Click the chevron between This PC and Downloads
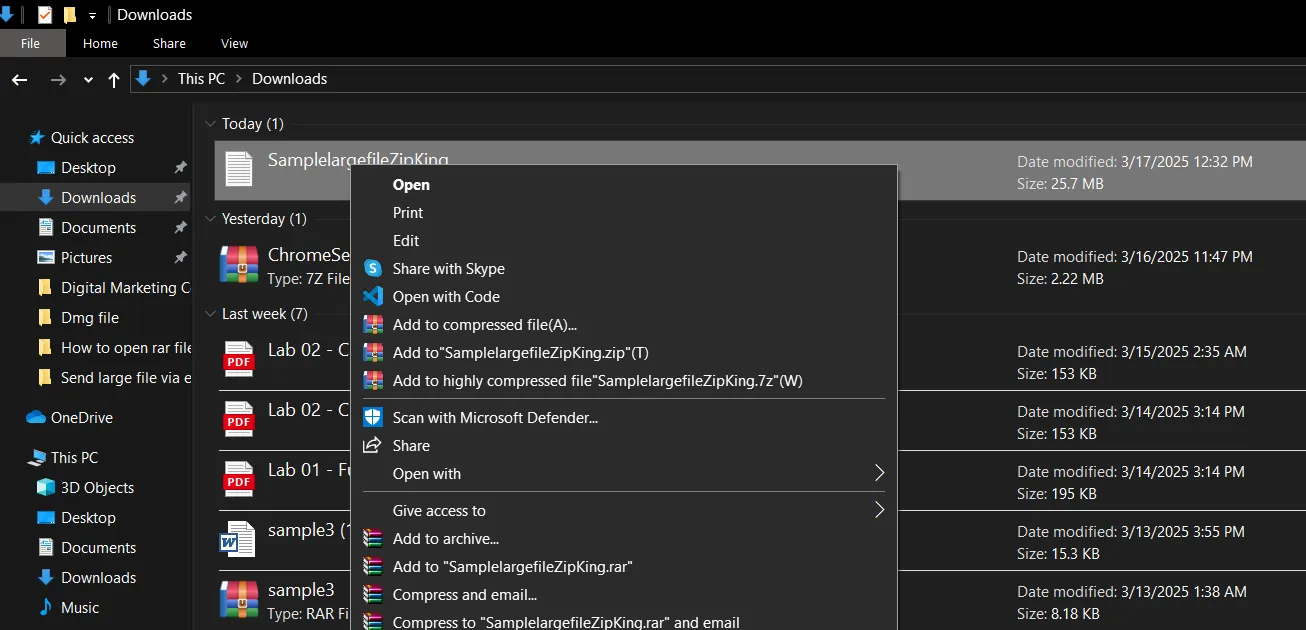Image resolution: width=1306 pixels, height=630 pixels. 238,79
